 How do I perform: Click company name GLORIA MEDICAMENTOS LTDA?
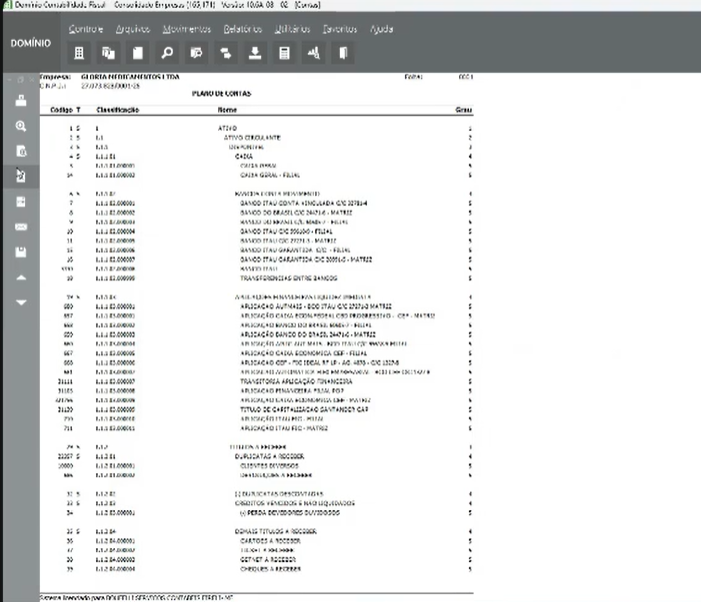tap(130, 77)
